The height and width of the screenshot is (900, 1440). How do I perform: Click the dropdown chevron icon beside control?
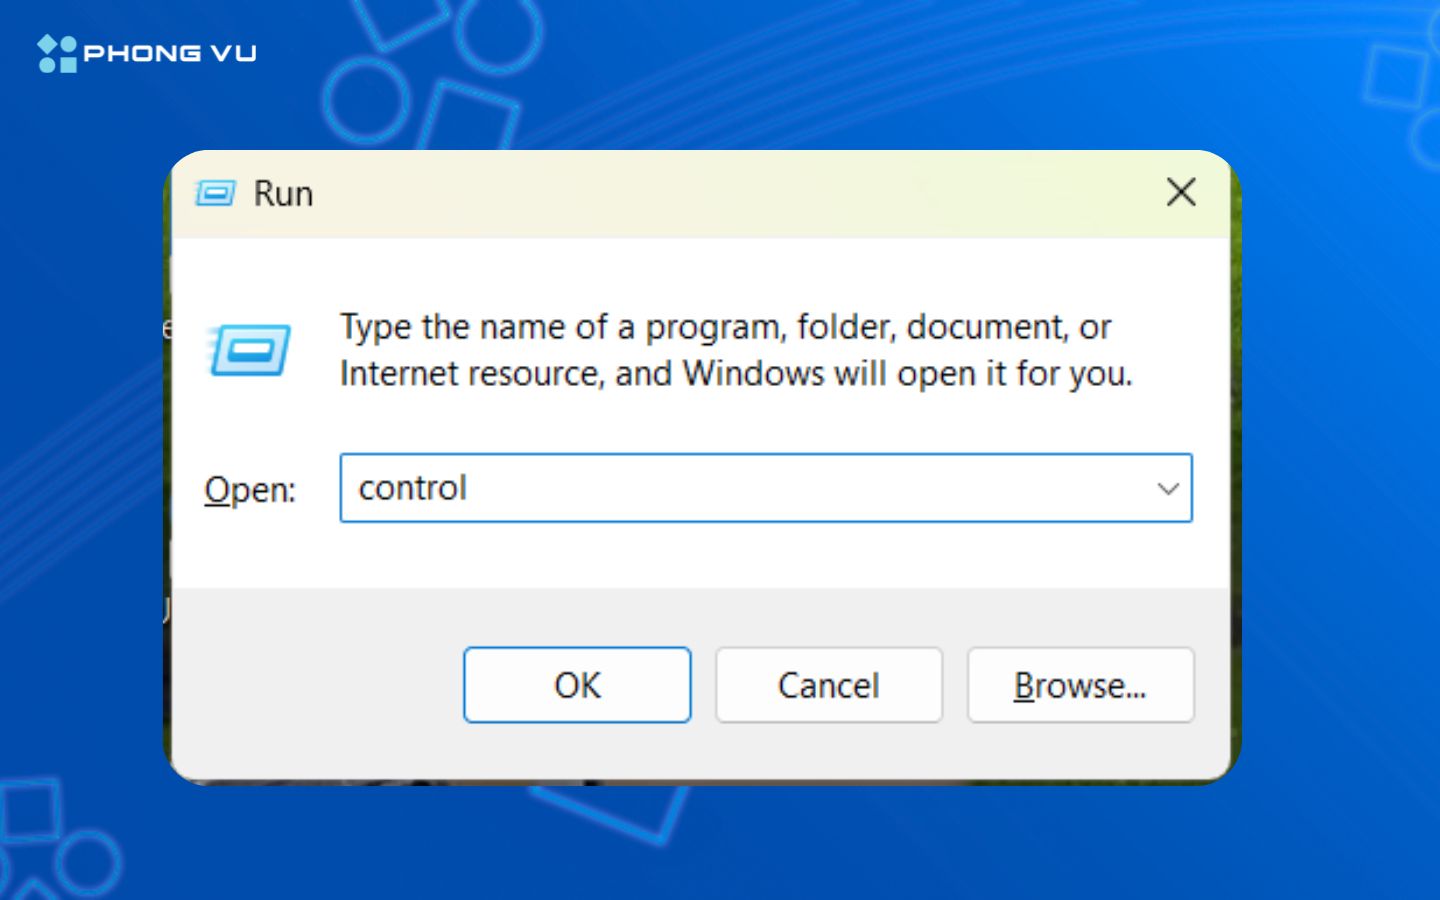click(x=1168, y=489)
